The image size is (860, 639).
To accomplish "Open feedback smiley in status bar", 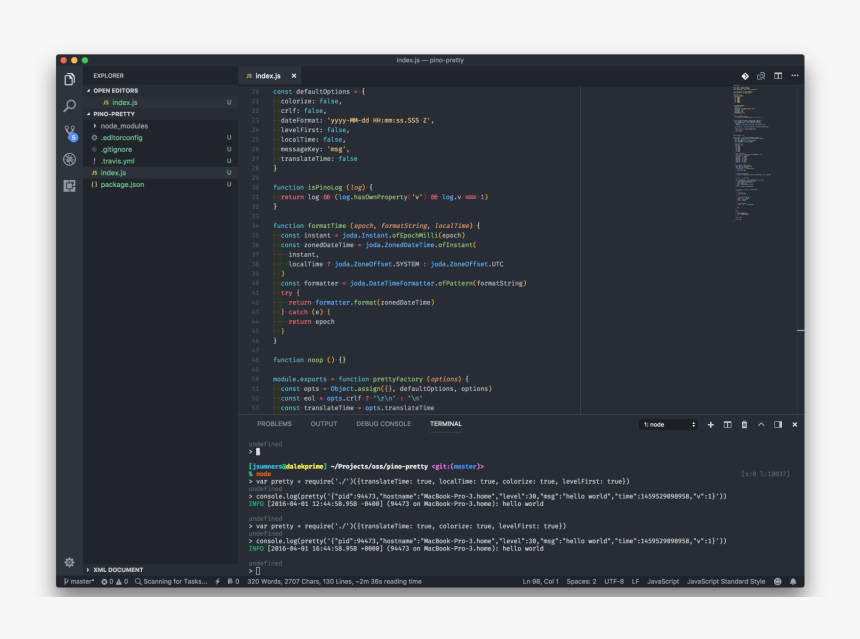I will pos(777,581).
